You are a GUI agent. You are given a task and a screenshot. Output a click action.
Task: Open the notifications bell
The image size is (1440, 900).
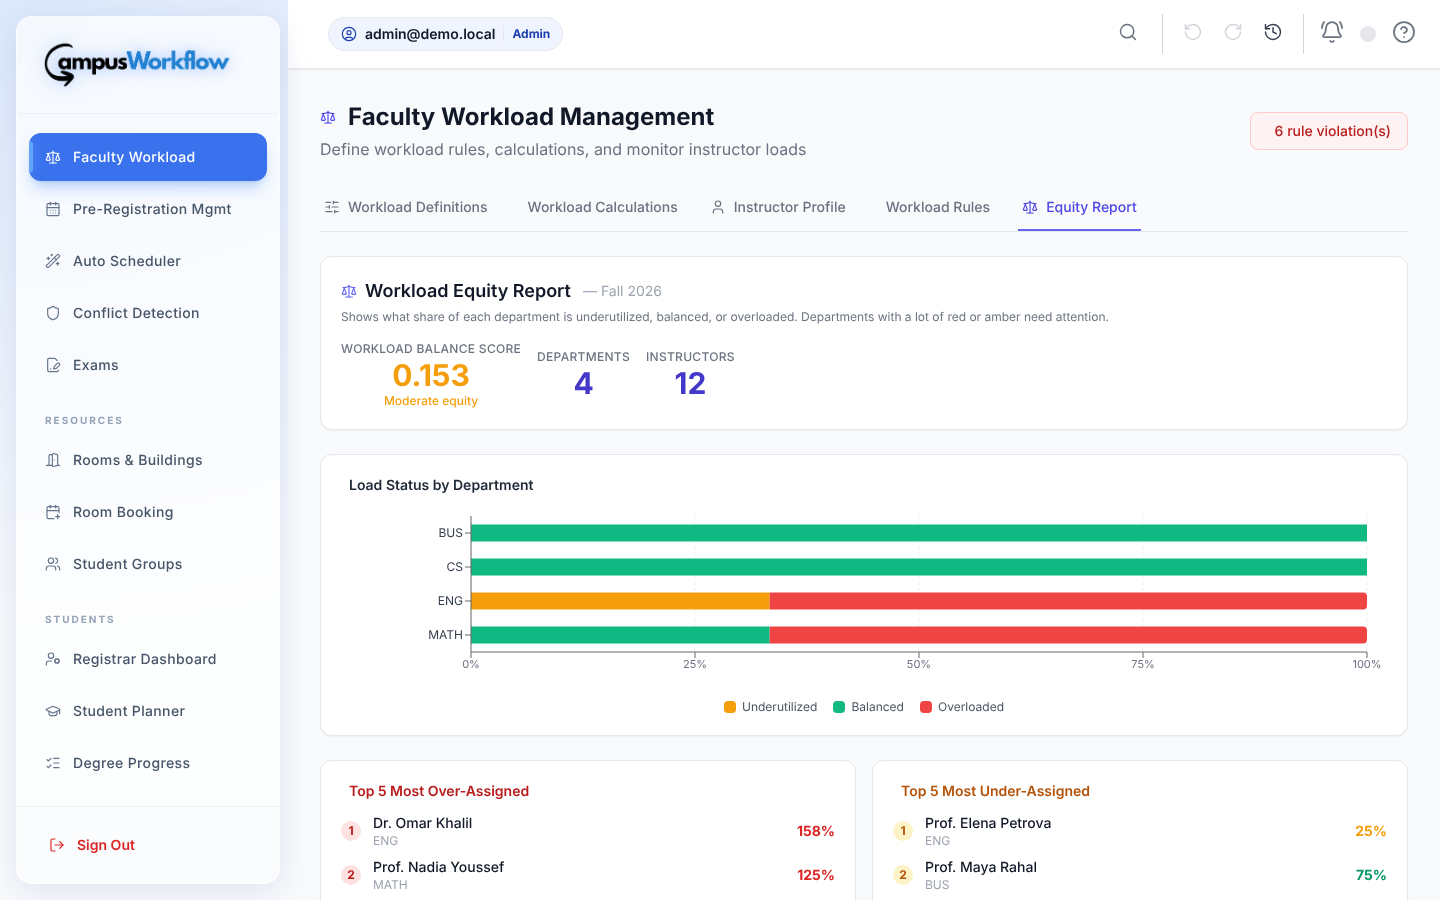click(x=1332, y=33)
